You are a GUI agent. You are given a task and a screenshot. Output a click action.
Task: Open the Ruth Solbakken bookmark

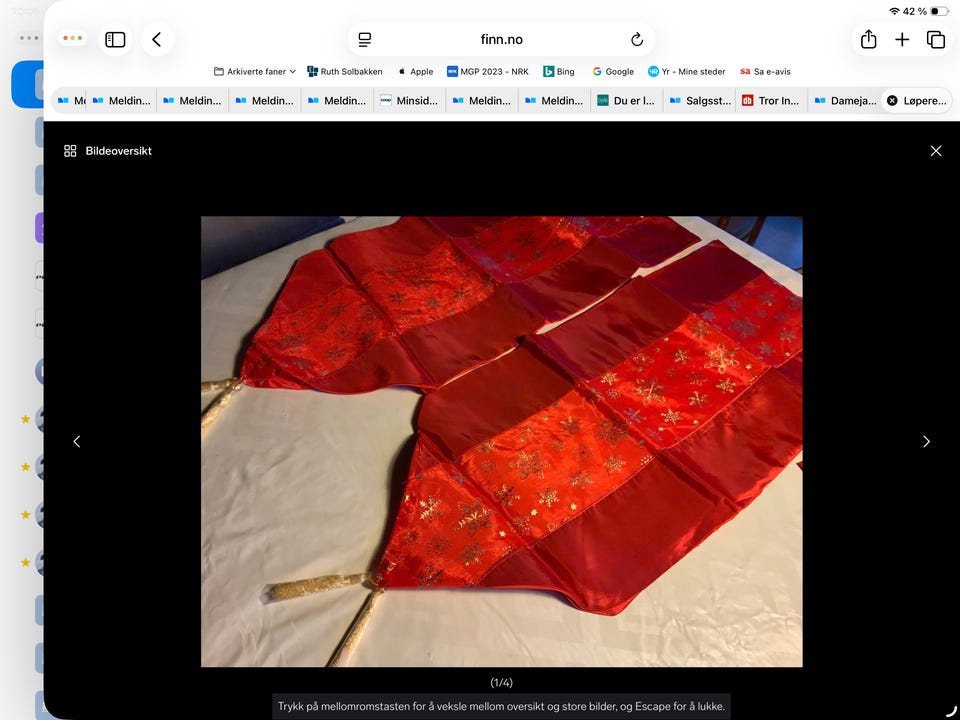coord(345,72)
